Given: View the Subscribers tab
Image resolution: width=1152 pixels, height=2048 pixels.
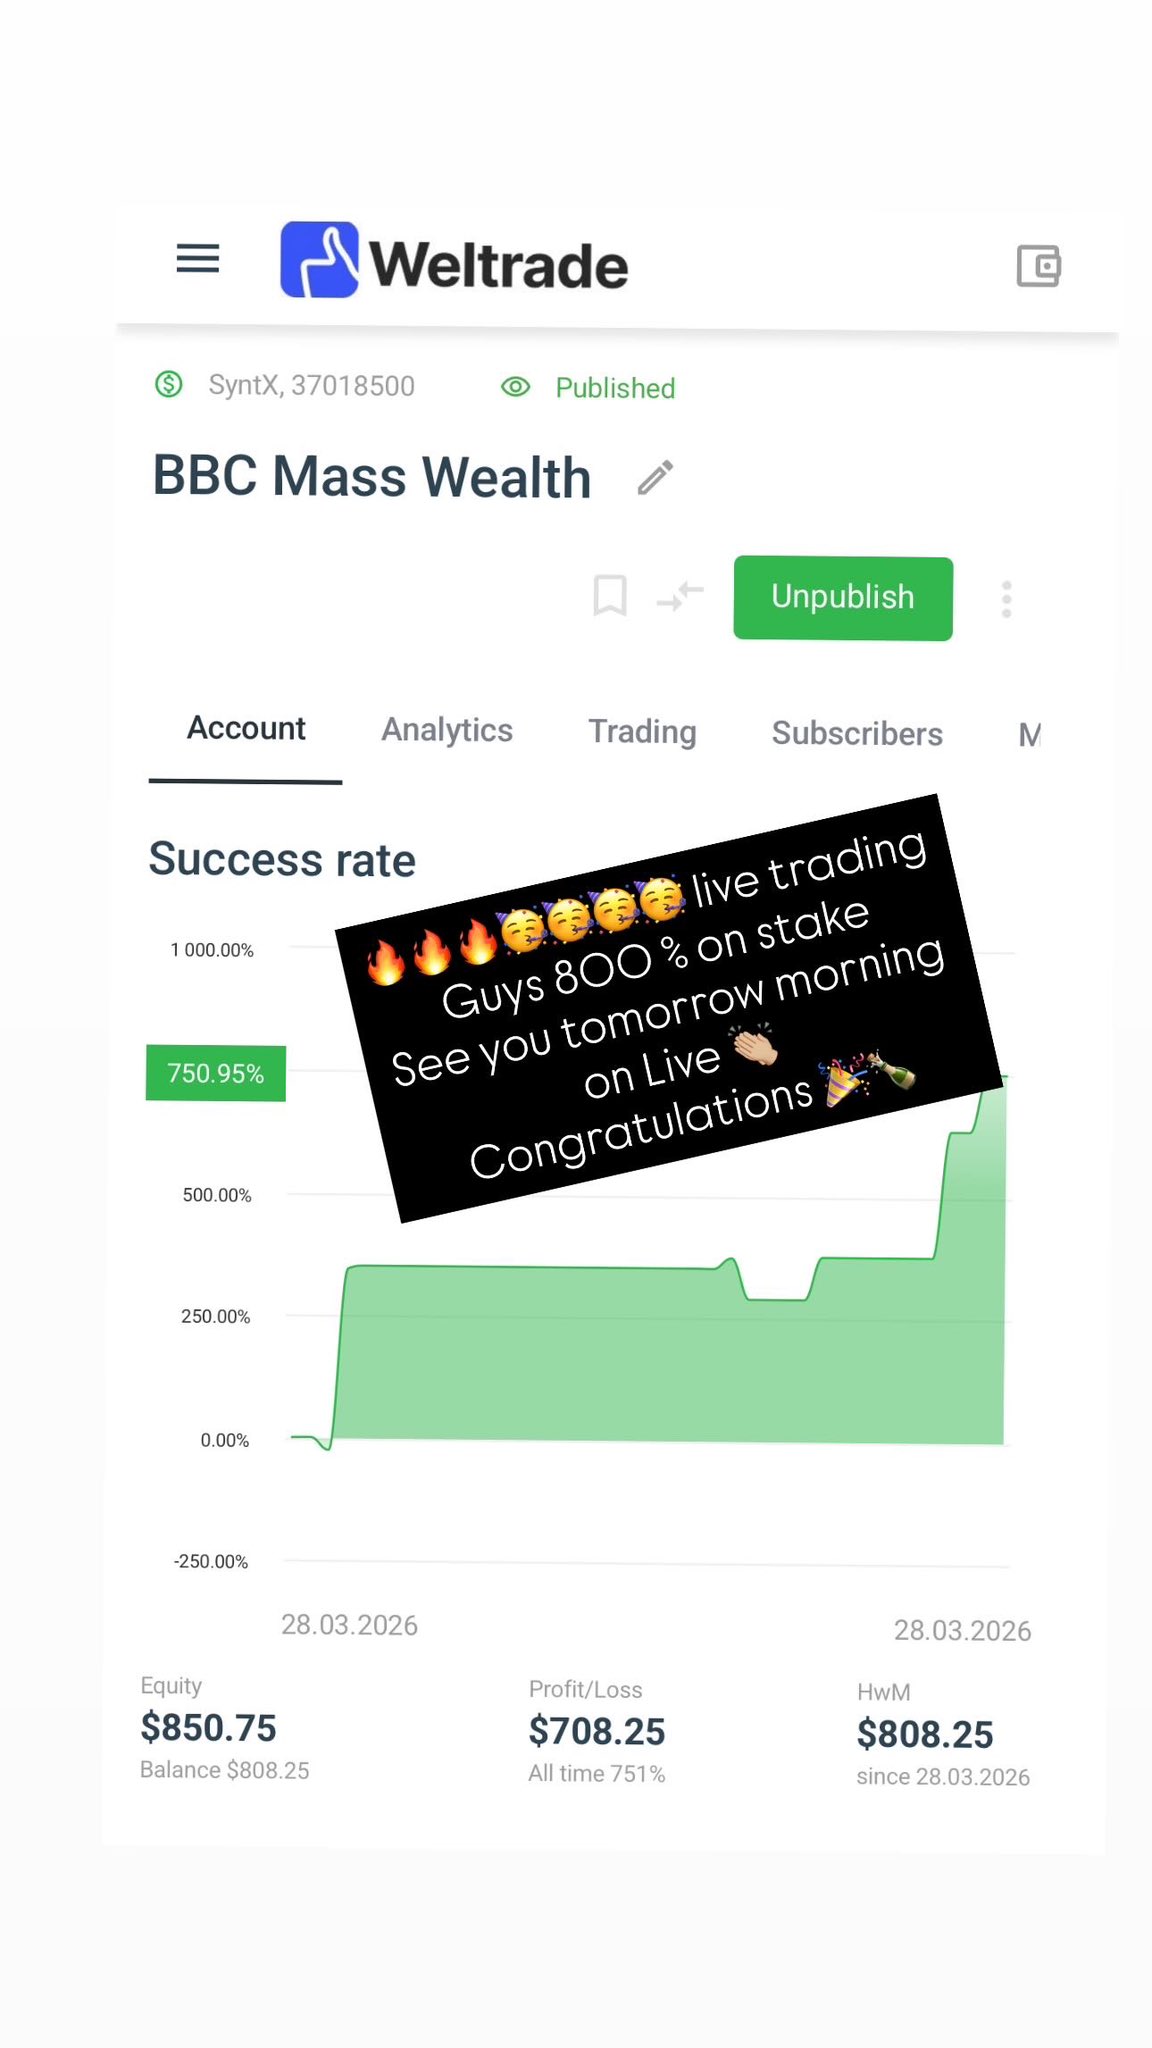Looking at the screenshot, I should [x=857, y=734].
